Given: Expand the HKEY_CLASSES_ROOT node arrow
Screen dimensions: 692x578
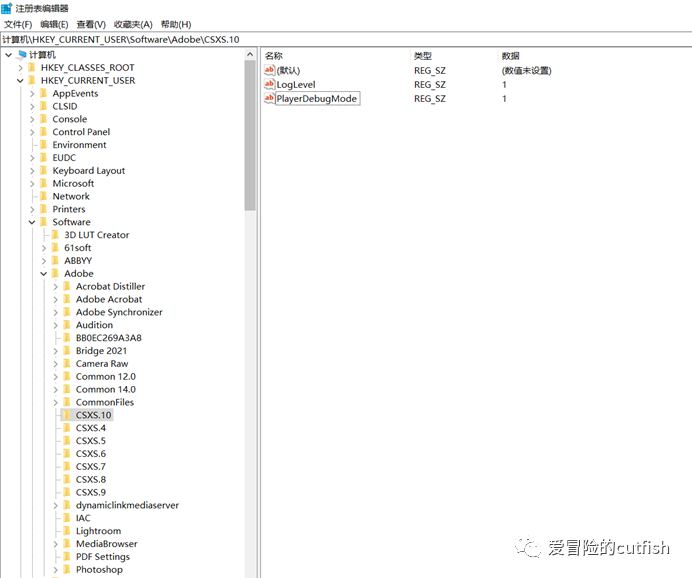Looking at the screenshot, I should 20,68.
